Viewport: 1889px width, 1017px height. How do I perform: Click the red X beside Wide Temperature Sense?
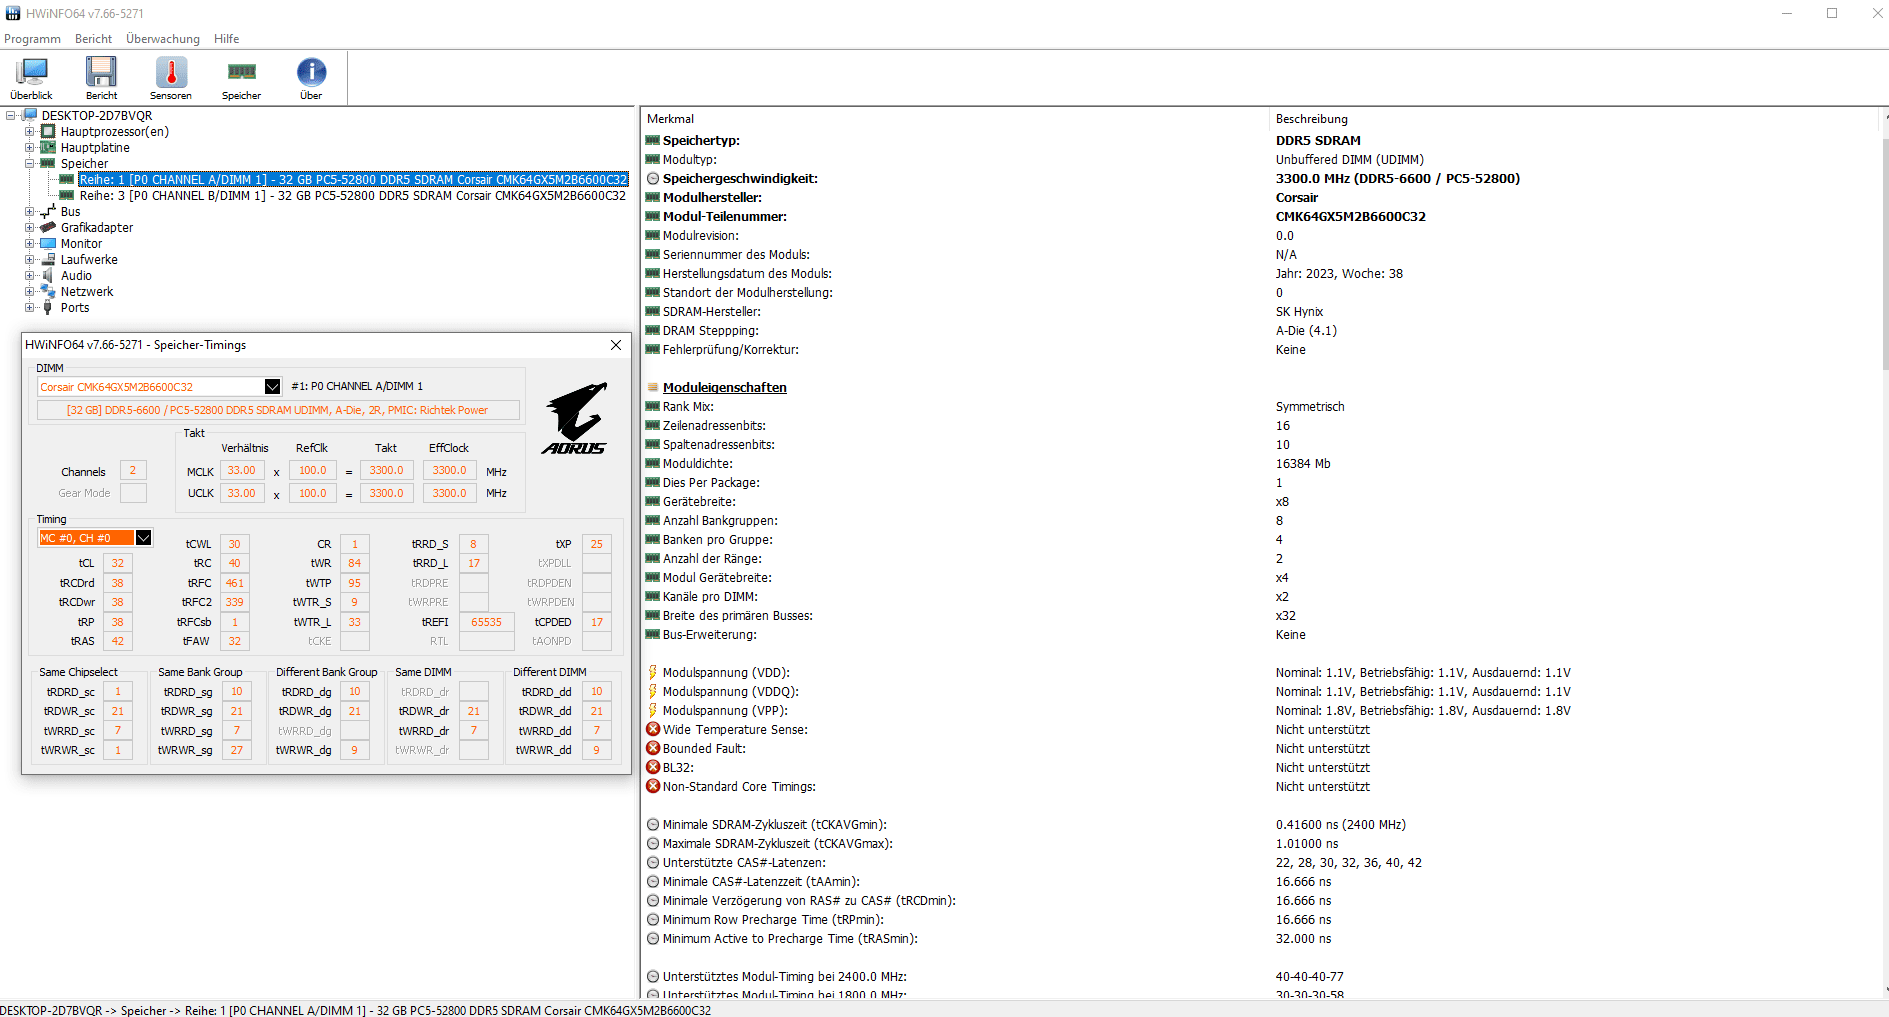653,730
